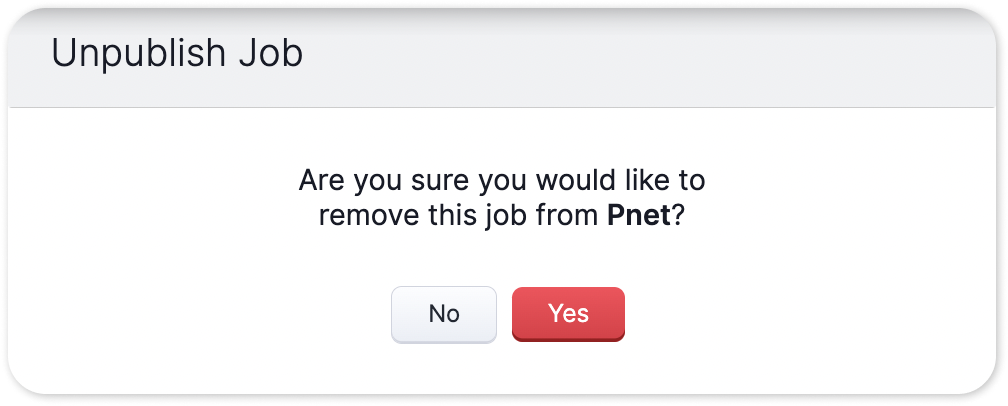
Task: Click the confirmation question text
Action: click(501, 198)
